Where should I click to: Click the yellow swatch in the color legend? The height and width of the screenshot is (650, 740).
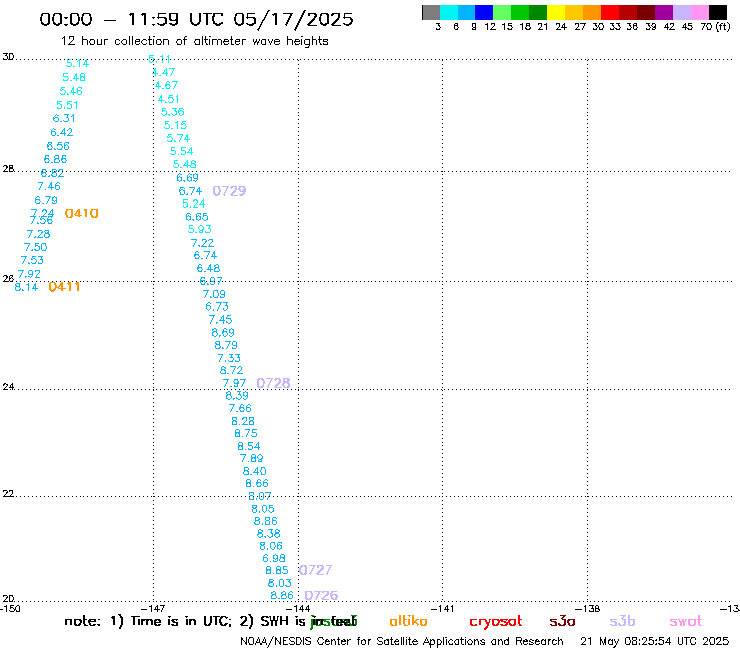coord(556,12)
